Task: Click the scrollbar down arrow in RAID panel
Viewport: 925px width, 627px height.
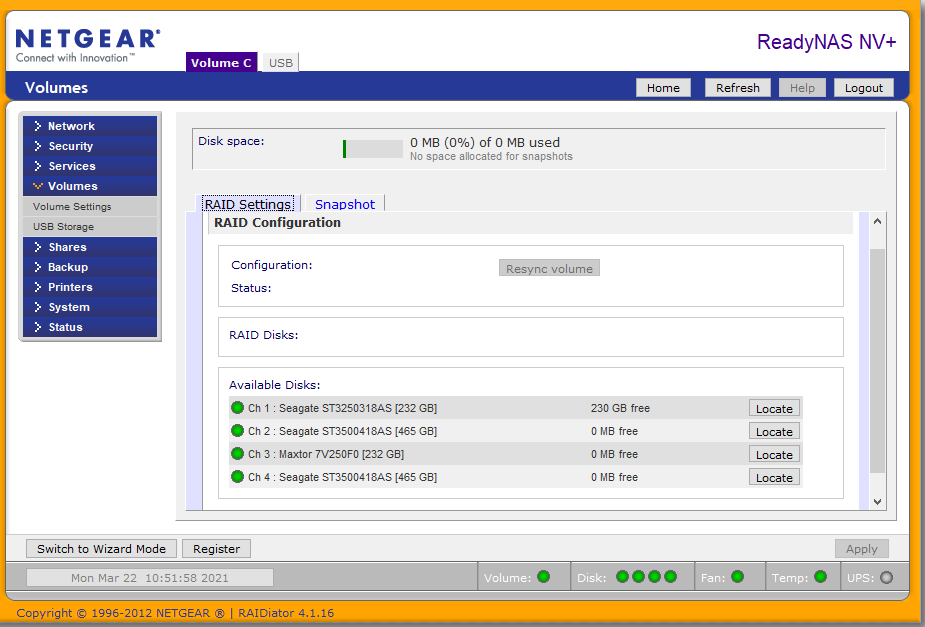Action: coord(877,501)
